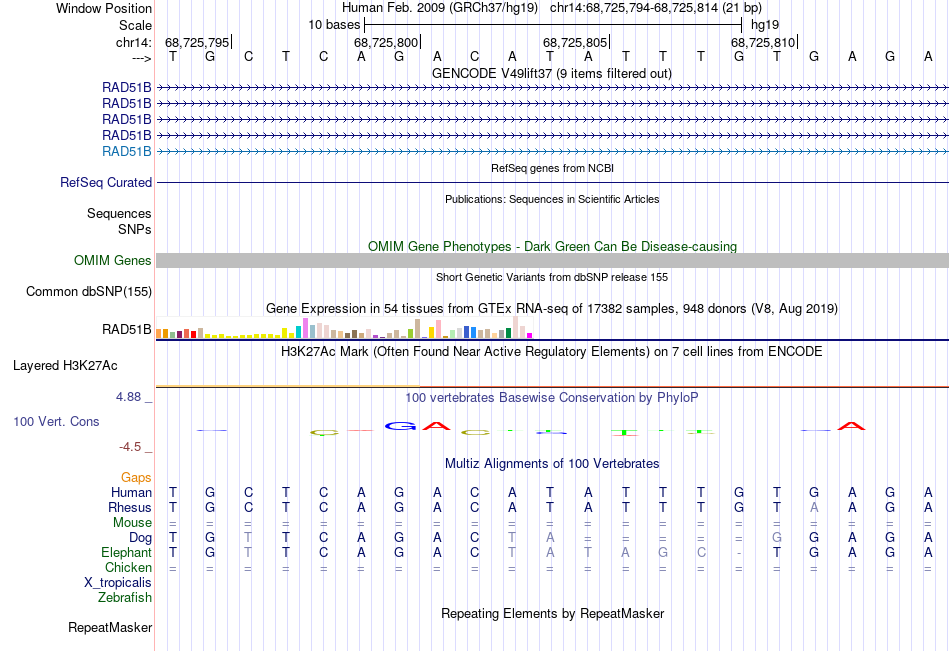Click position marker 68,725,810

click(763, 42)
